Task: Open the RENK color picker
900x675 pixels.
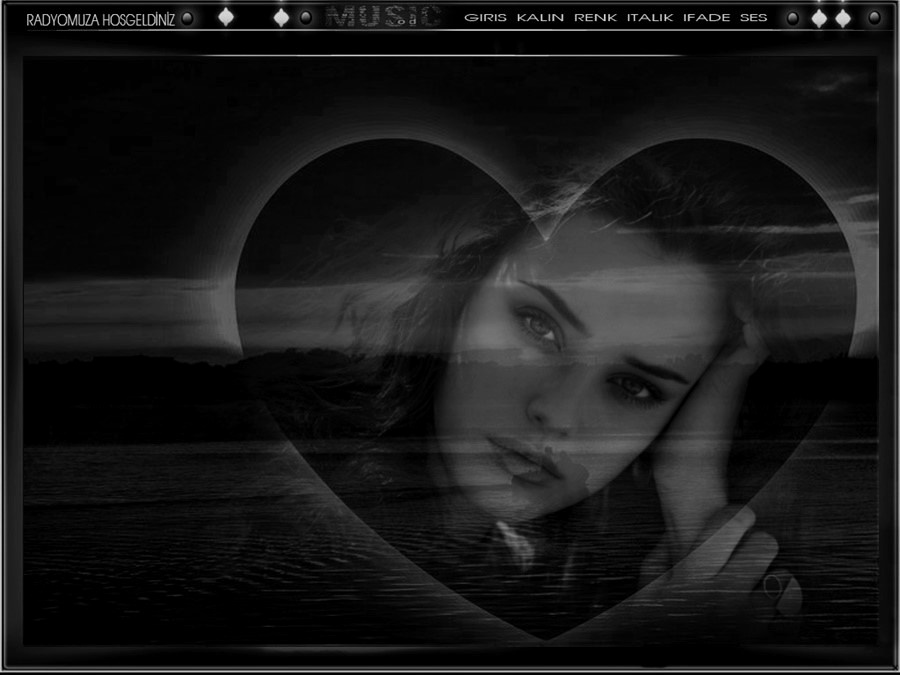Action: click(595, 18)
